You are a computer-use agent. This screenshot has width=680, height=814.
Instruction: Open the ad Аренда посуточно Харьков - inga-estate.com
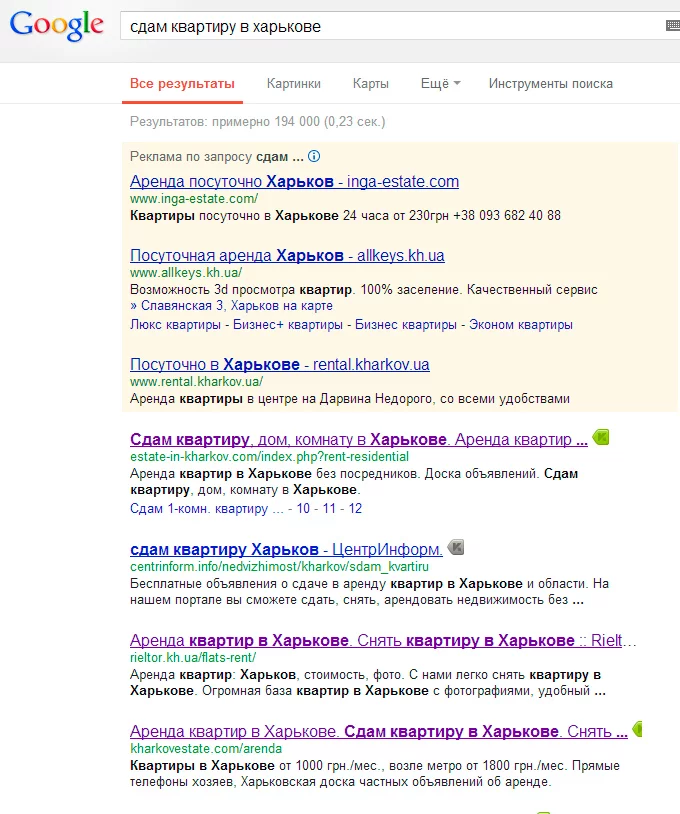point(294,181)
